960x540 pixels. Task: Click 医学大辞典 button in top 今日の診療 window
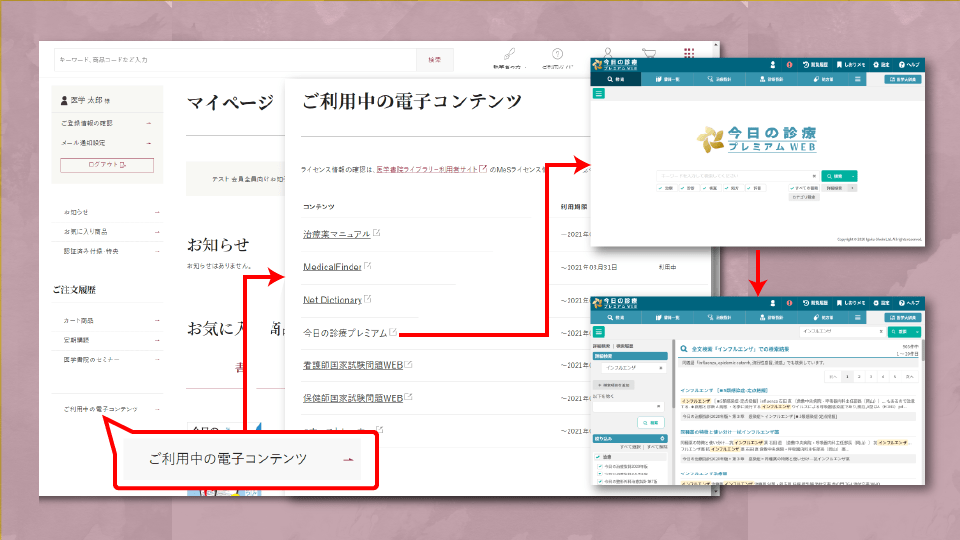903,79
